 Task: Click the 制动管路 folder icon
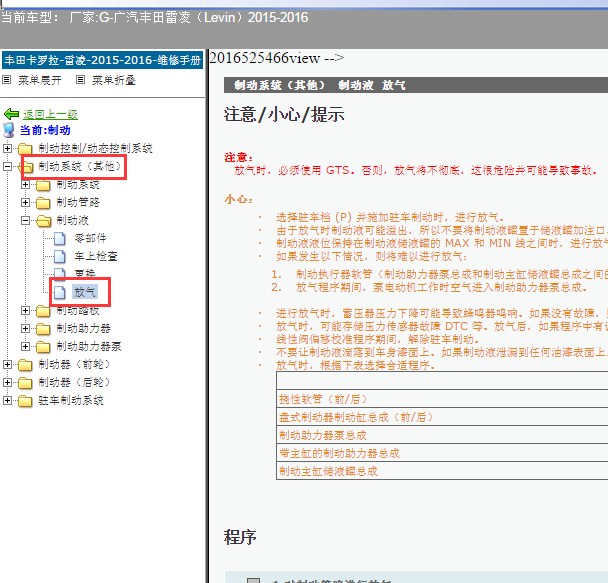click(43, 203)
